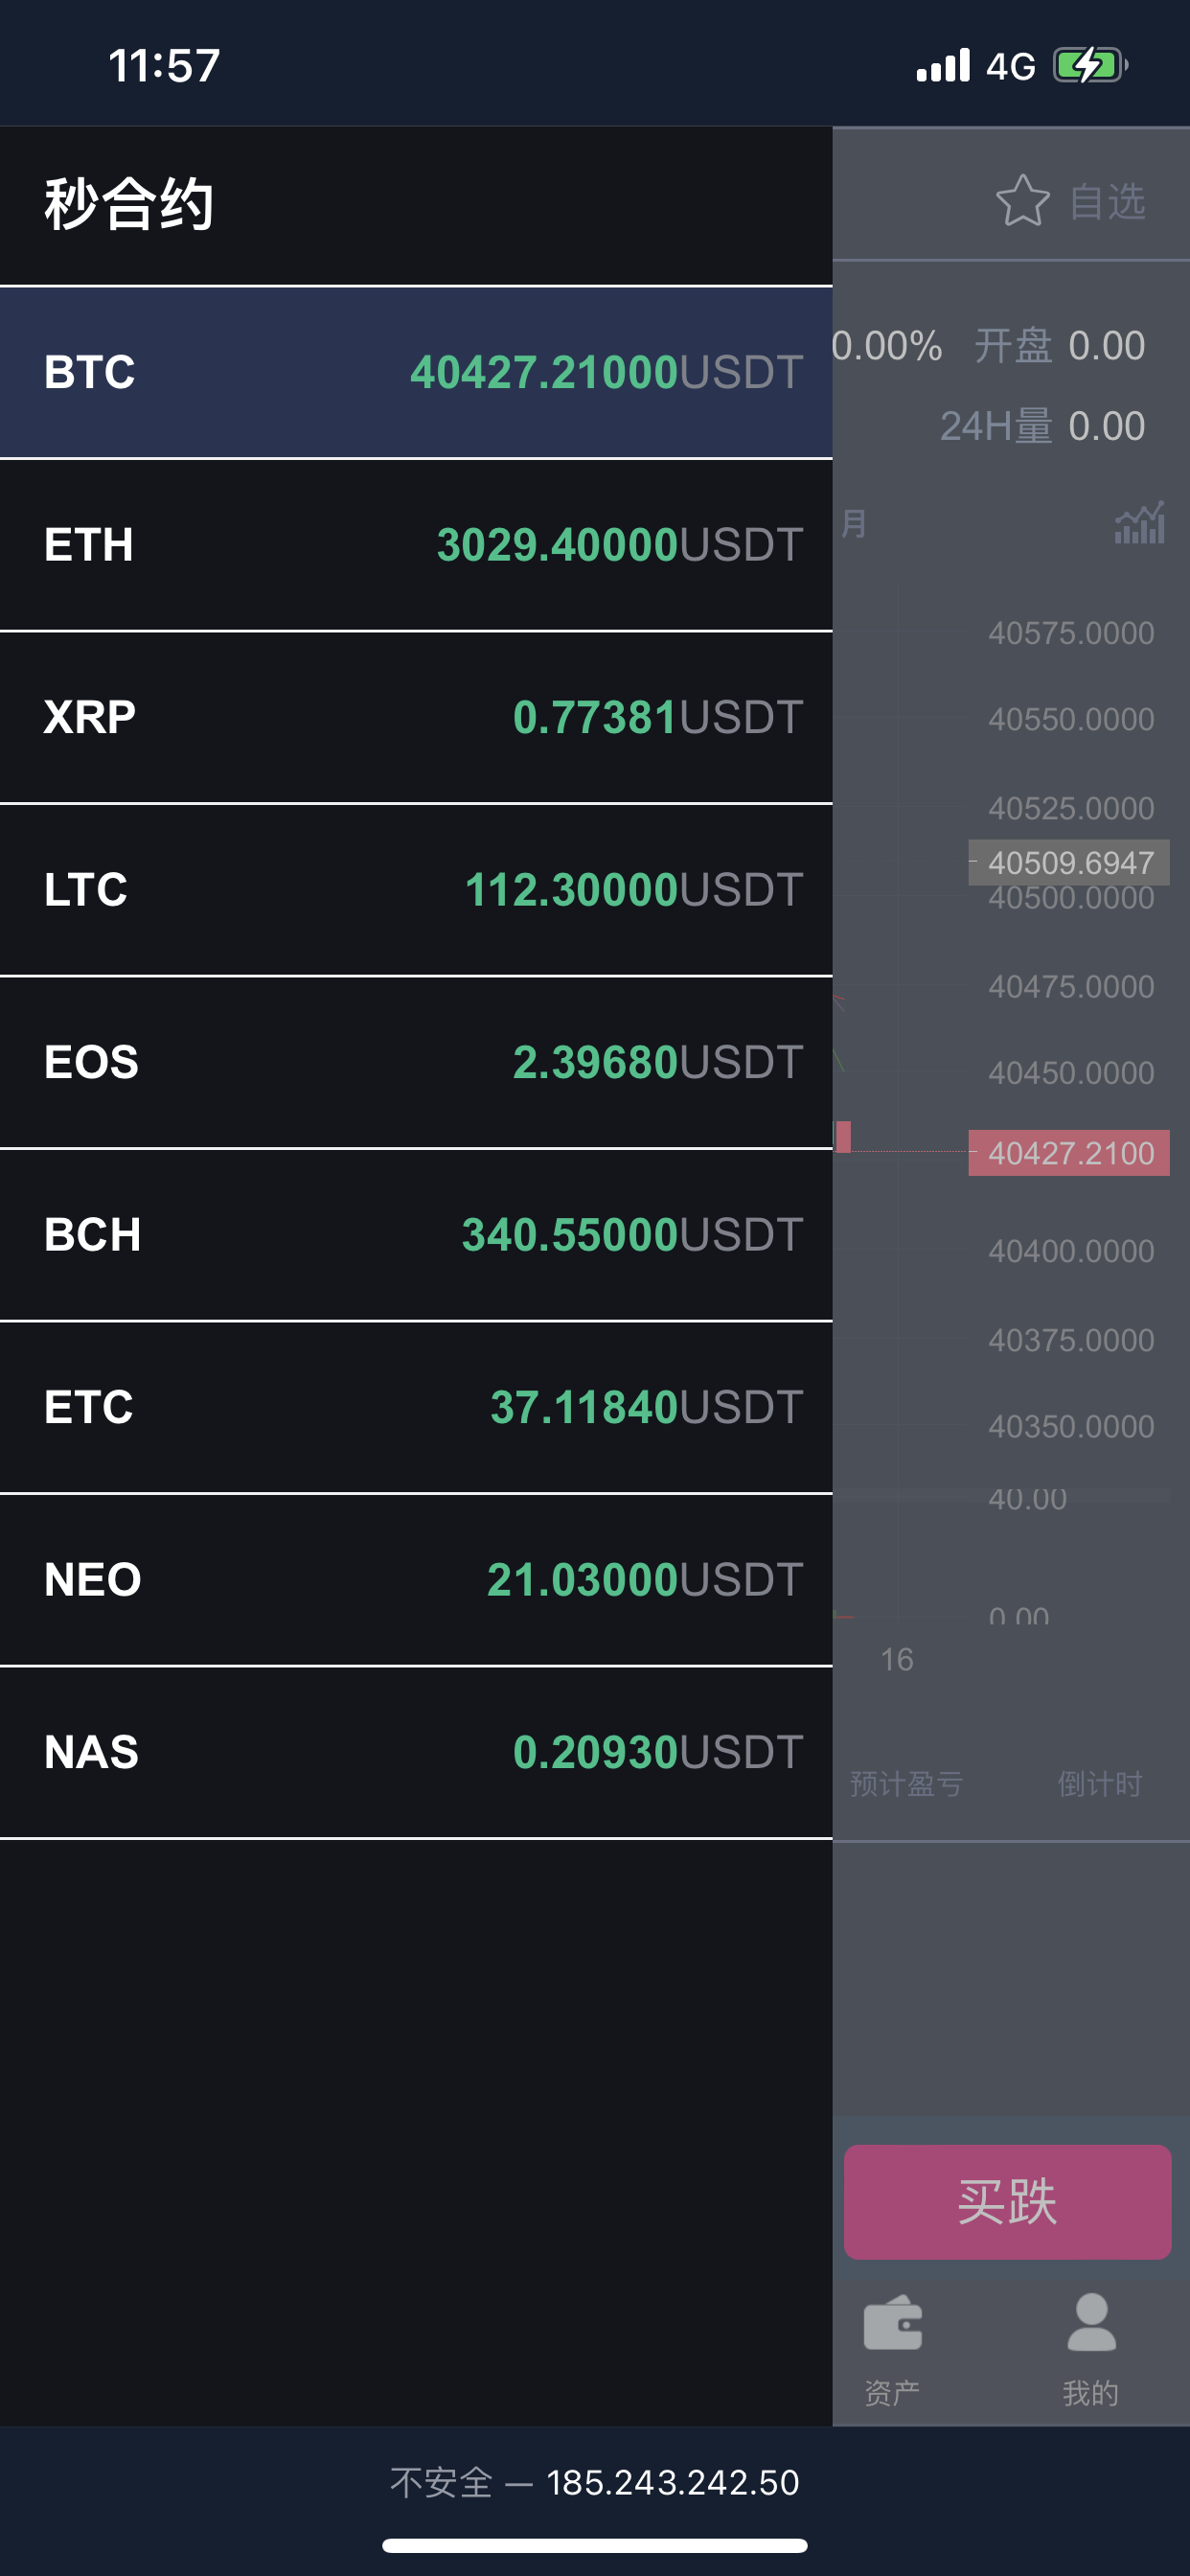Viewport: 1190px width, 2576px height.
Task: Open the profile person icon
Action: [x=1090, y=2323]
